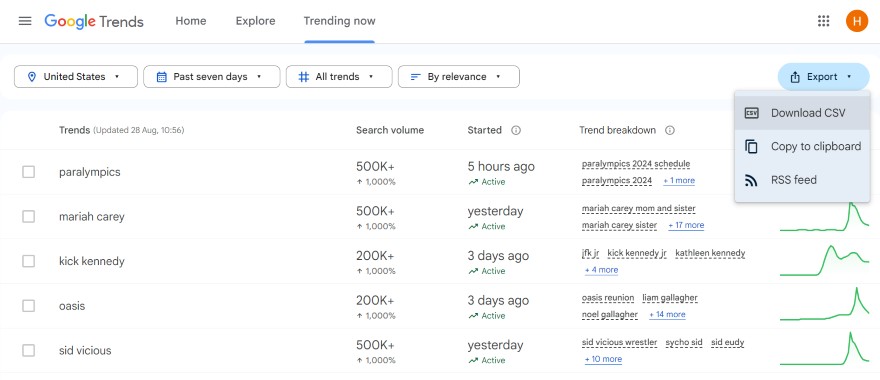
Task: Open the account avatar 'H'
Action: tap(856, 21)
